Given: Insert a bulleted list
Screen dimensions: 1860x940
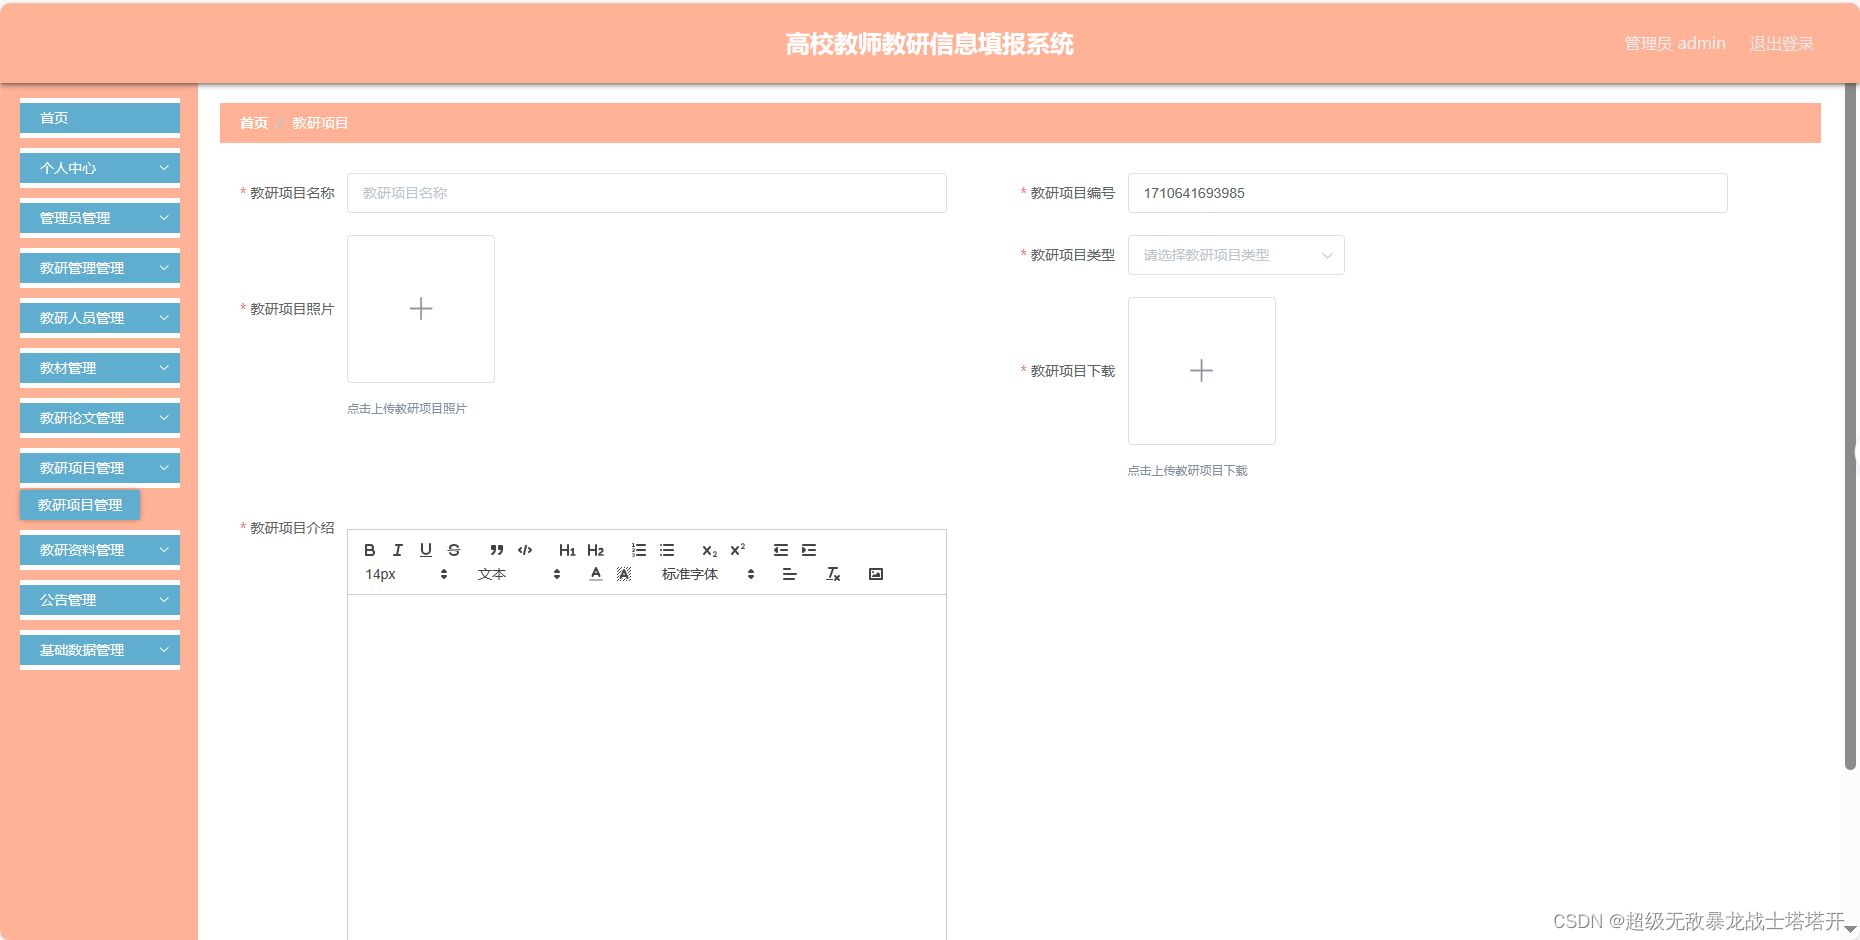Looking at the screenshot, I should click(x=667, y=550).
